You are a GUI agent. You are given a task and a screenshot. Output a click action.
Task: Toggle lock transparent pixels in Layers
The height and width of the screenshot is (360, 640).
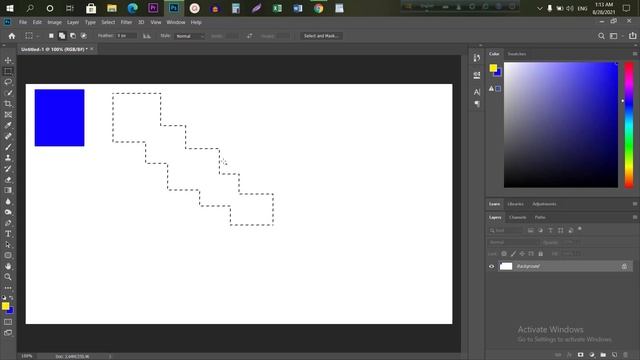click(504, 254)
